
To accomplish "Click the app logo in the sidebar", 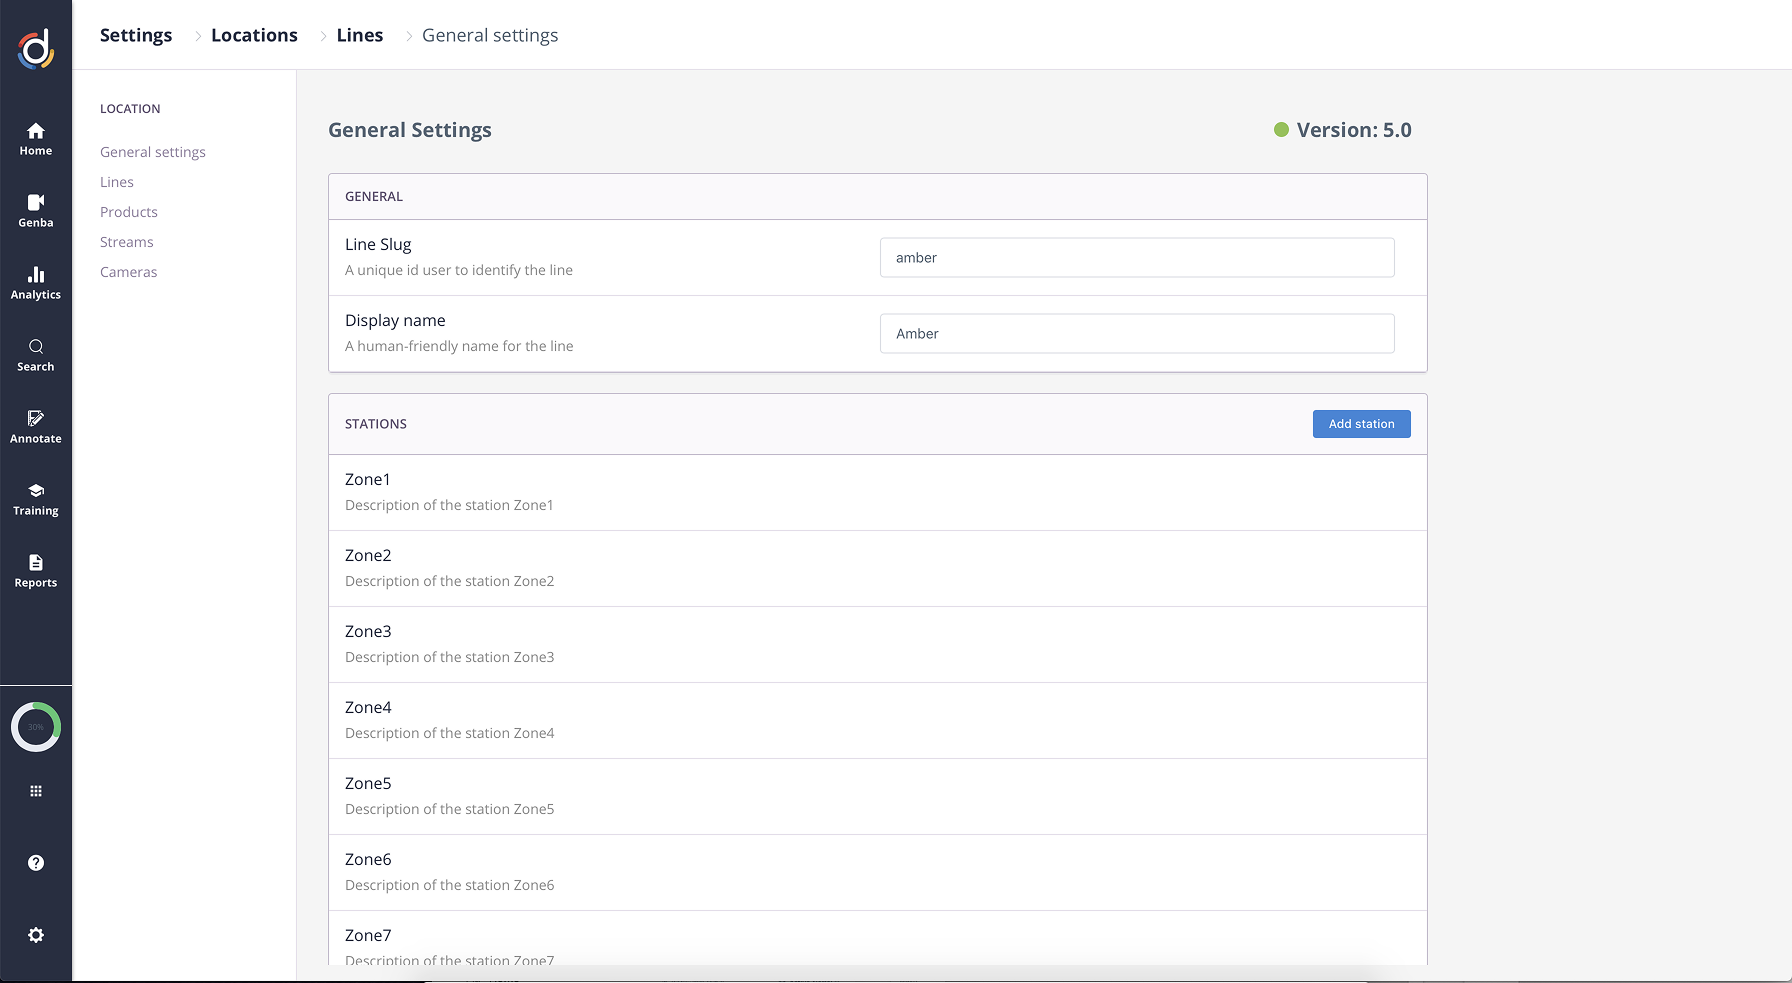I will click(36, 49).
